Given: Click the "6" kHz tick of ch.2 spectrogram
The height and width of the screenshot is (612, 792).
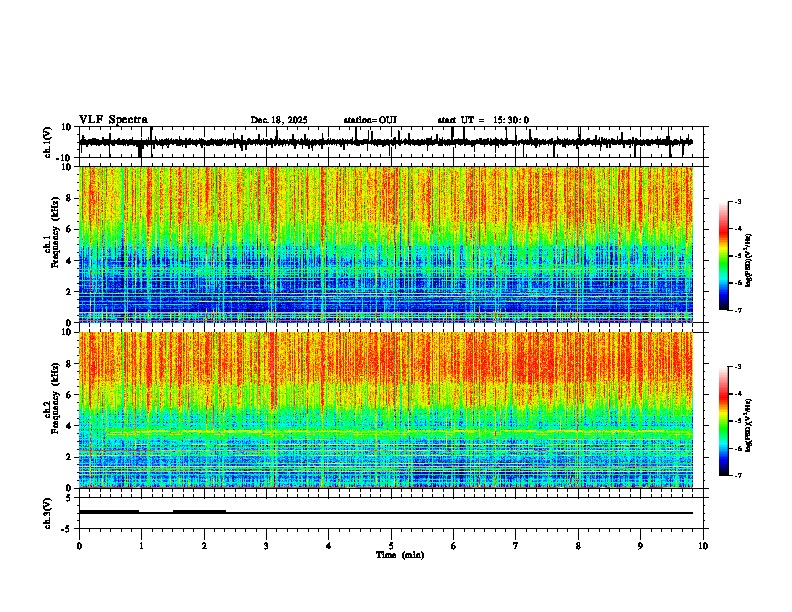Looking at the screenshot, I should (x=69, y=395).
